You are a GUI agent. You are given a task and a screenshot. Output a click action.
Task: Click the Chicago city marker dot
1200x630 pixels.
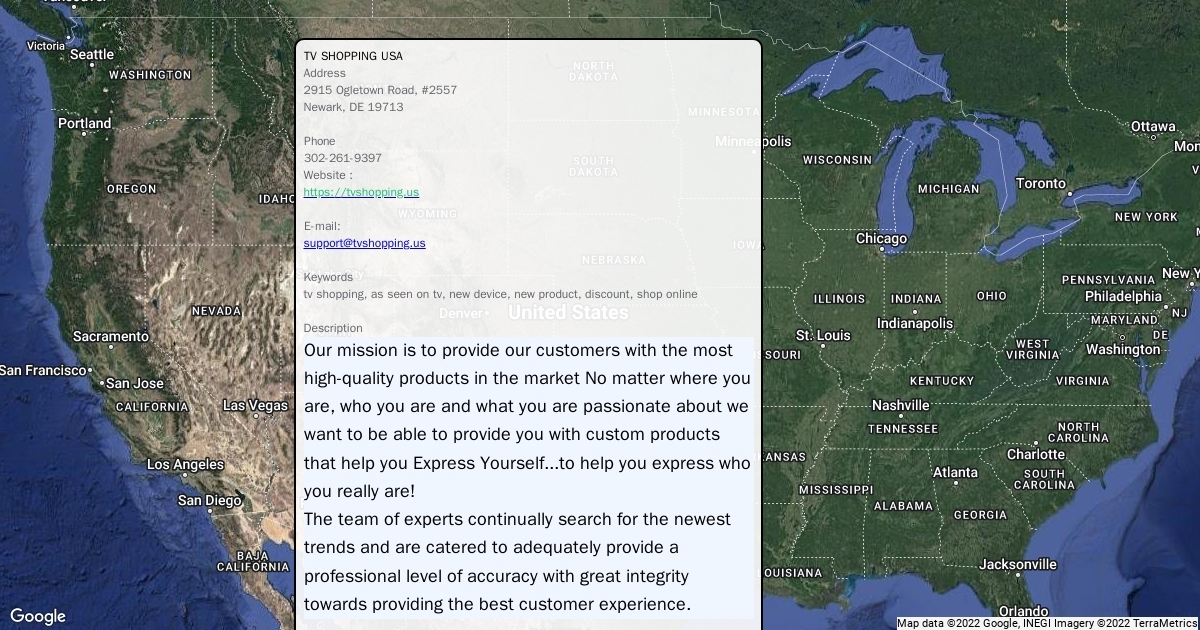pos(884,251)
